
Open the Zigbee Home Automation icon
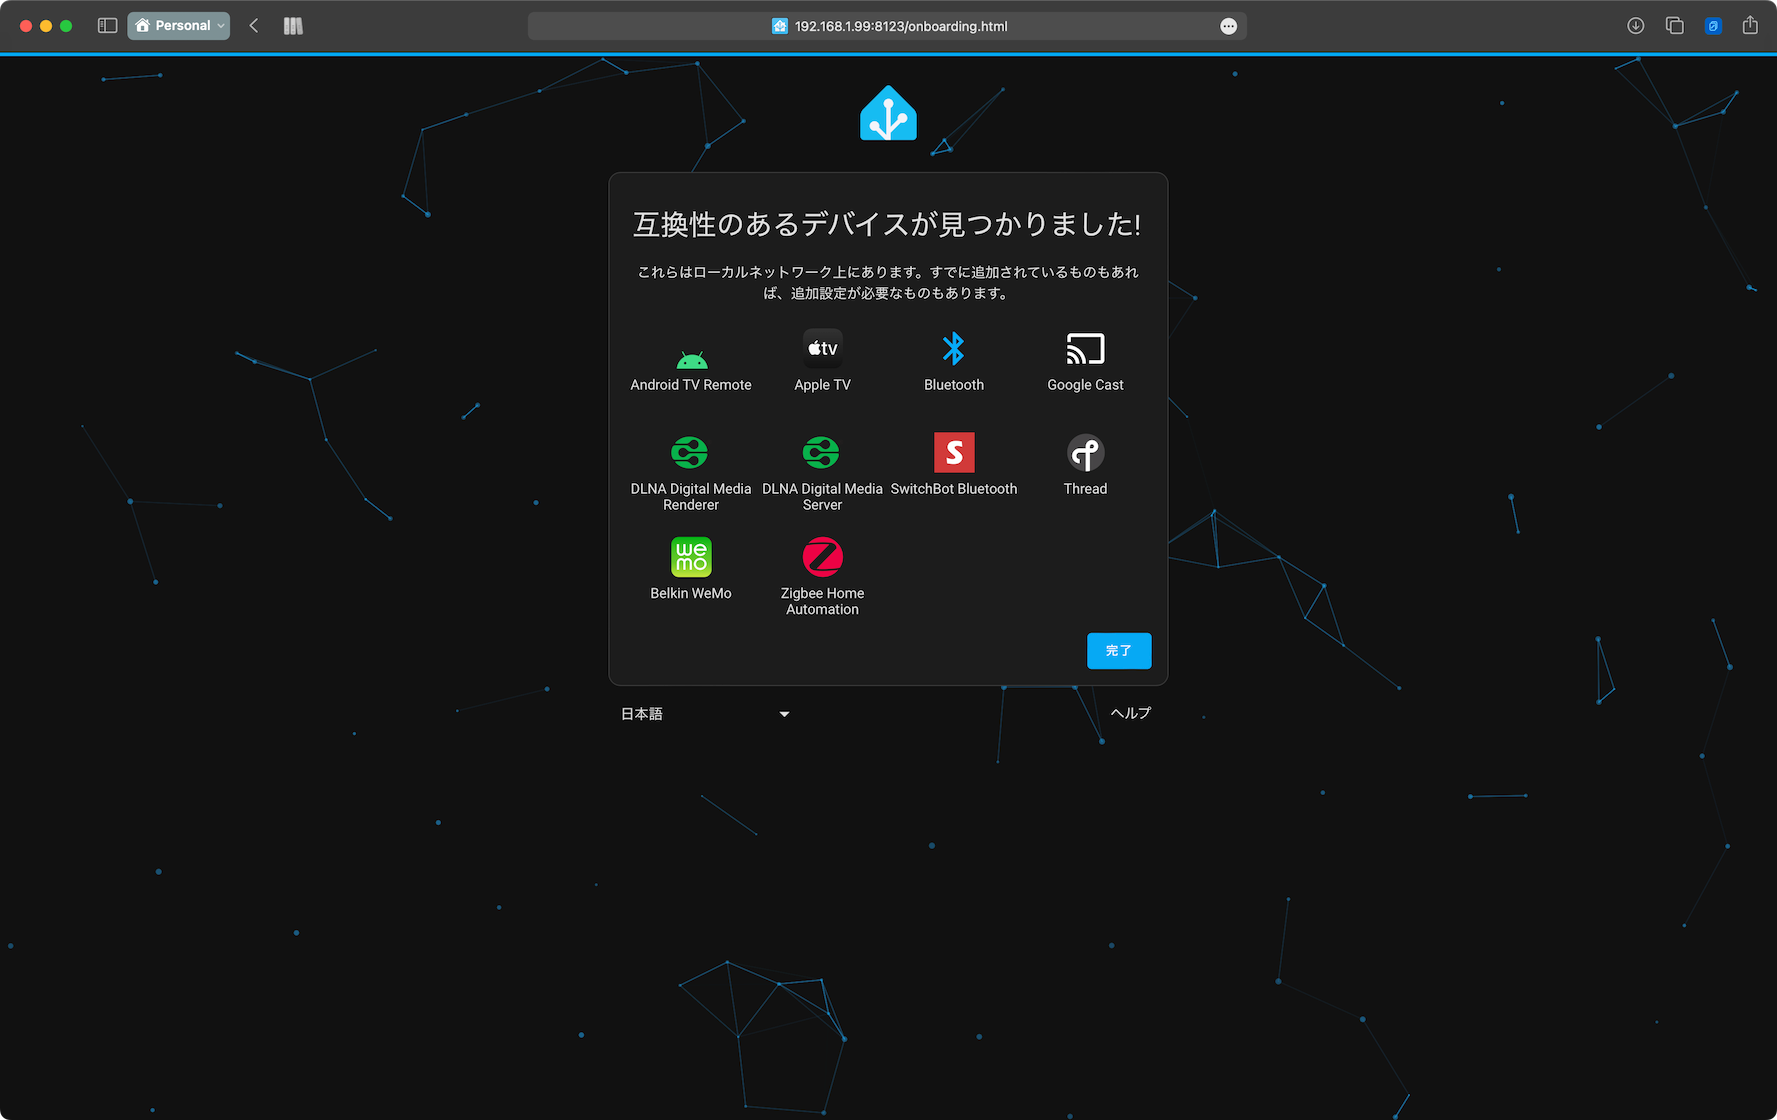click(823, 557)
